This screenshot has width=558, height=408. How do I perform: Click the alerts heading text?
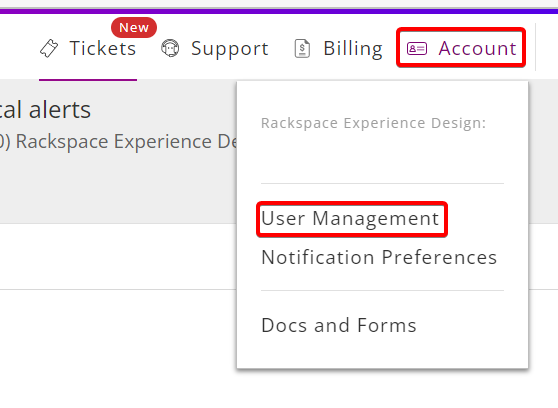tap(45, 109)
